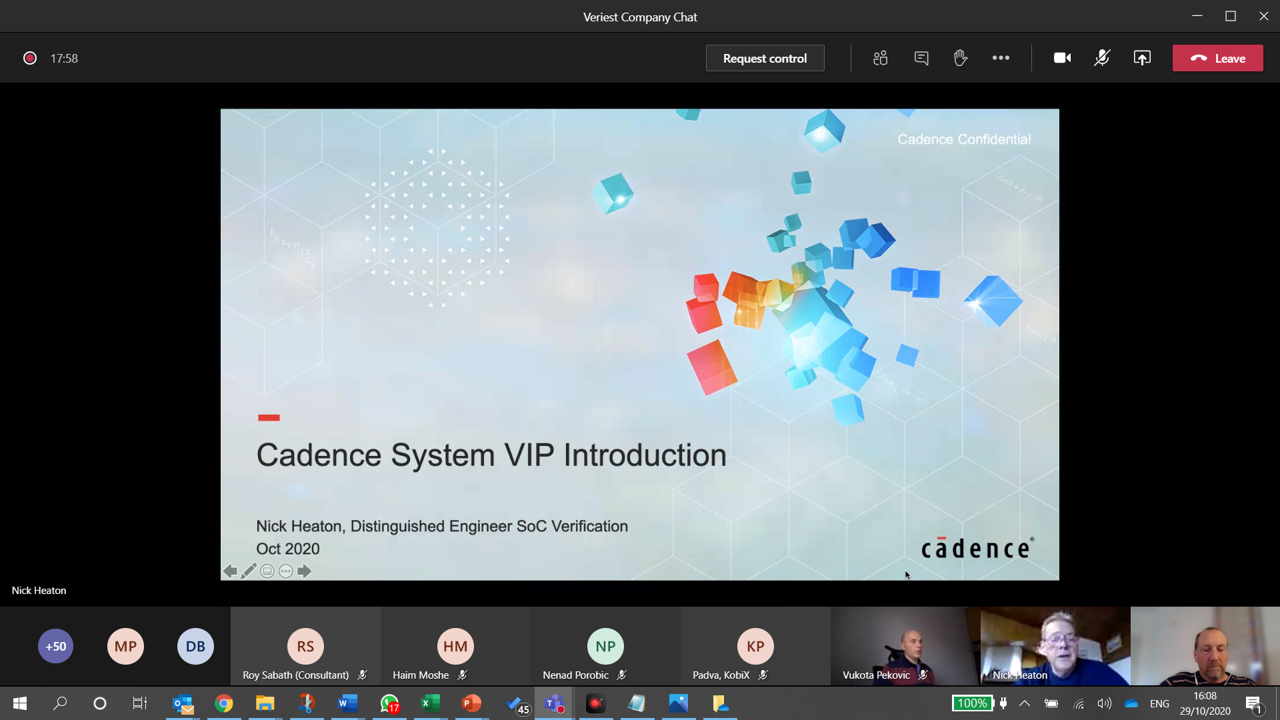The image size is (1280, 720).
Task: Click the Request control button
Action: point(765,58)
